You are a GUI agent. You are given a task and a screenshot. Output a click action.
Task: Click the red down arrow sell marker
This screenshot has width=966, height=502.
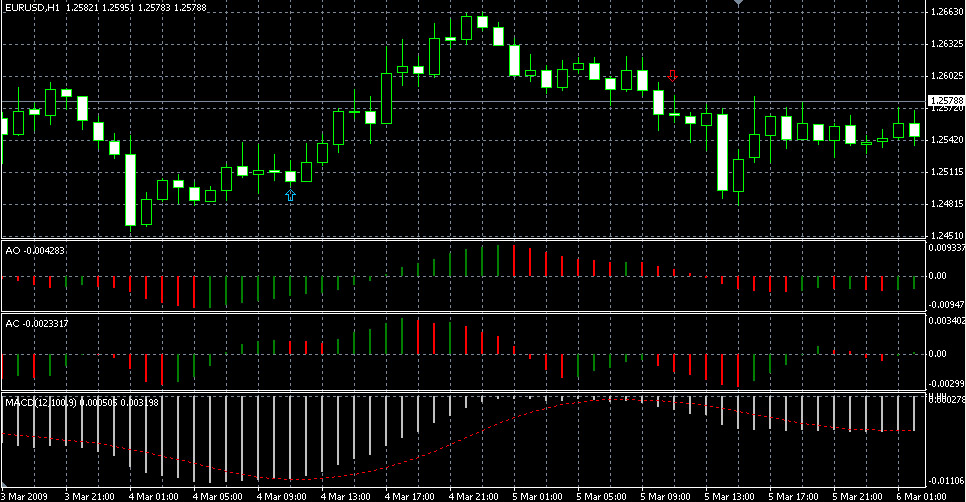672,76
